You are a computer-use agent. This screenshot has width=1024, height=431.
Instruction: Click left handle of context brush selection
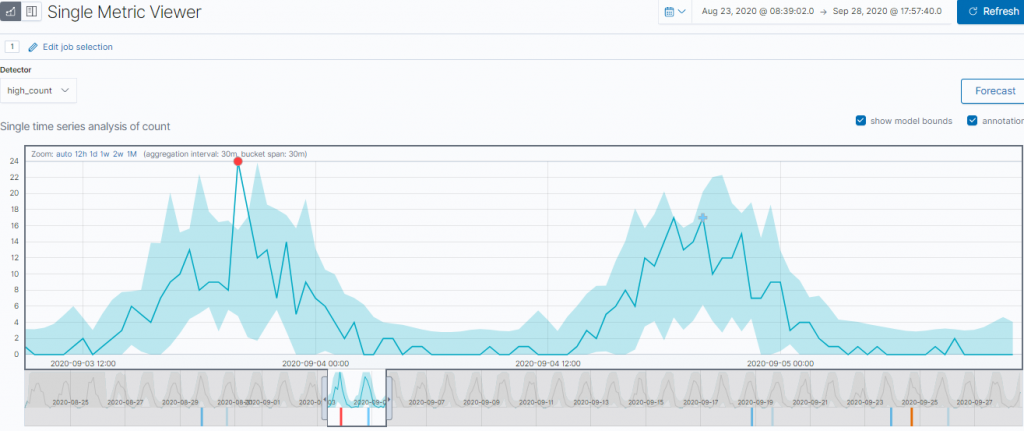pos(325,400)
